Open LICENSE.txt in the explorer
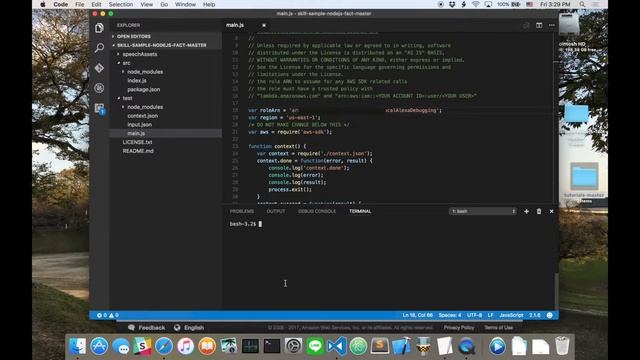Screen dimensions: 640x360 click(138, 142)
